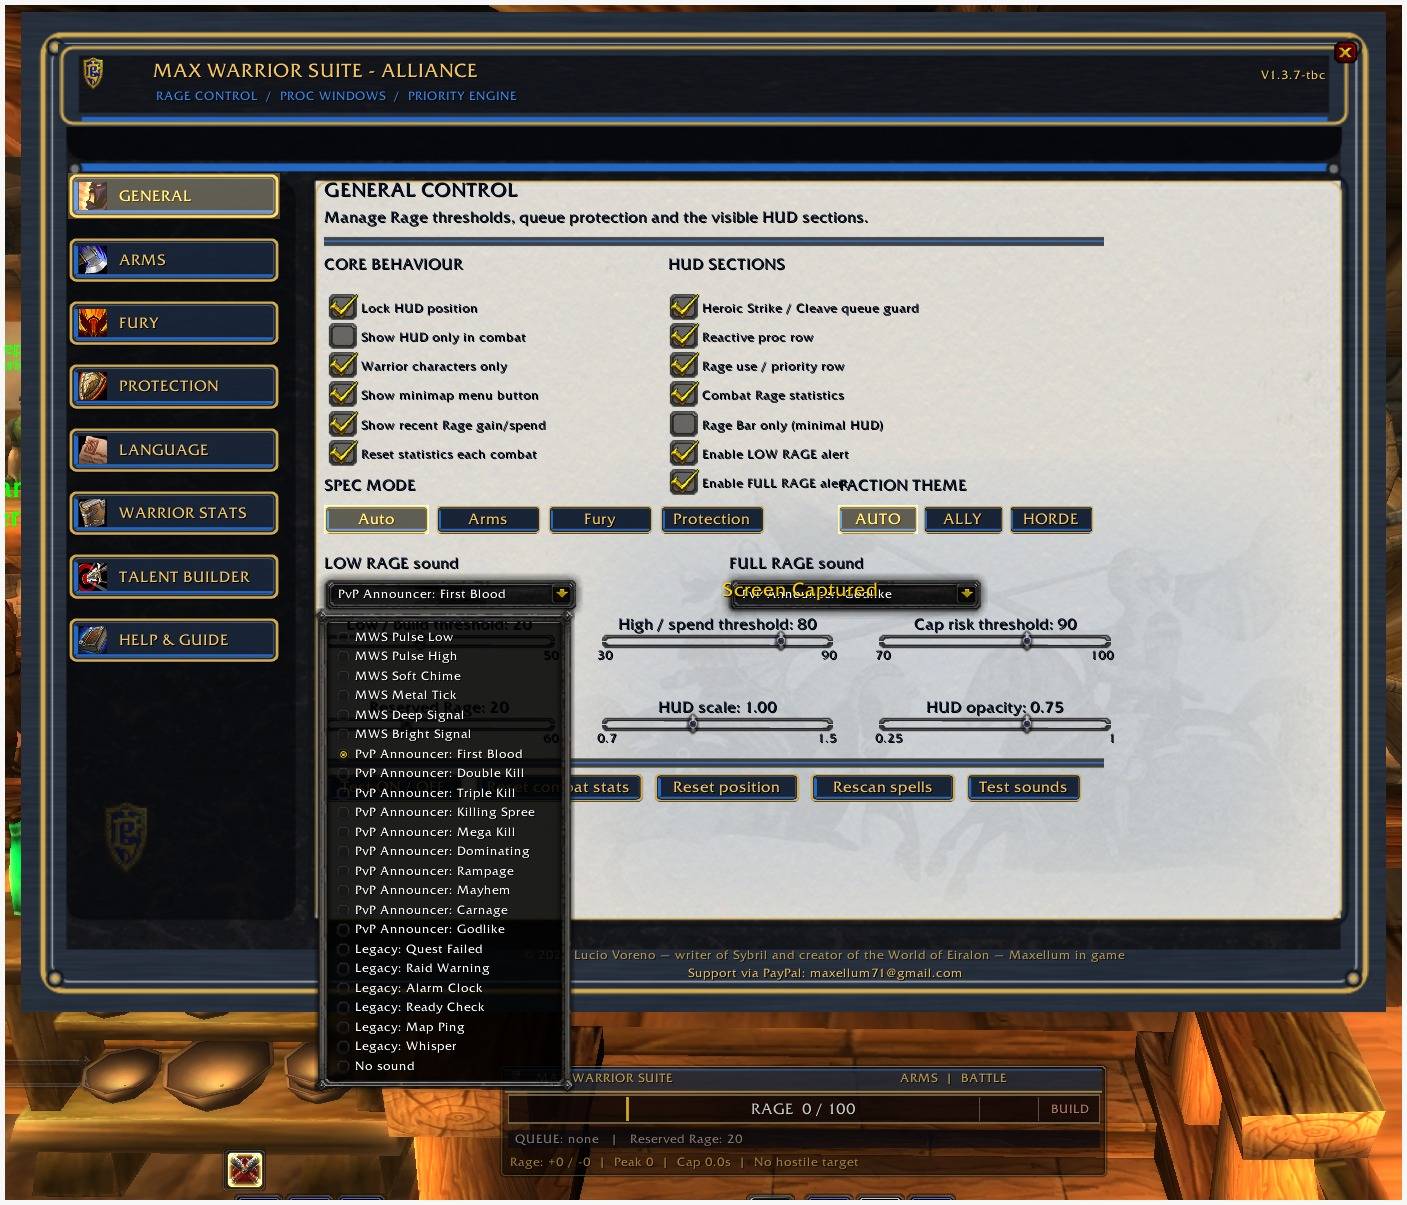This screenshot has width=1407, height=1205.
Task: Choose MWS Deep Signal sound
Action: (446, 715)
